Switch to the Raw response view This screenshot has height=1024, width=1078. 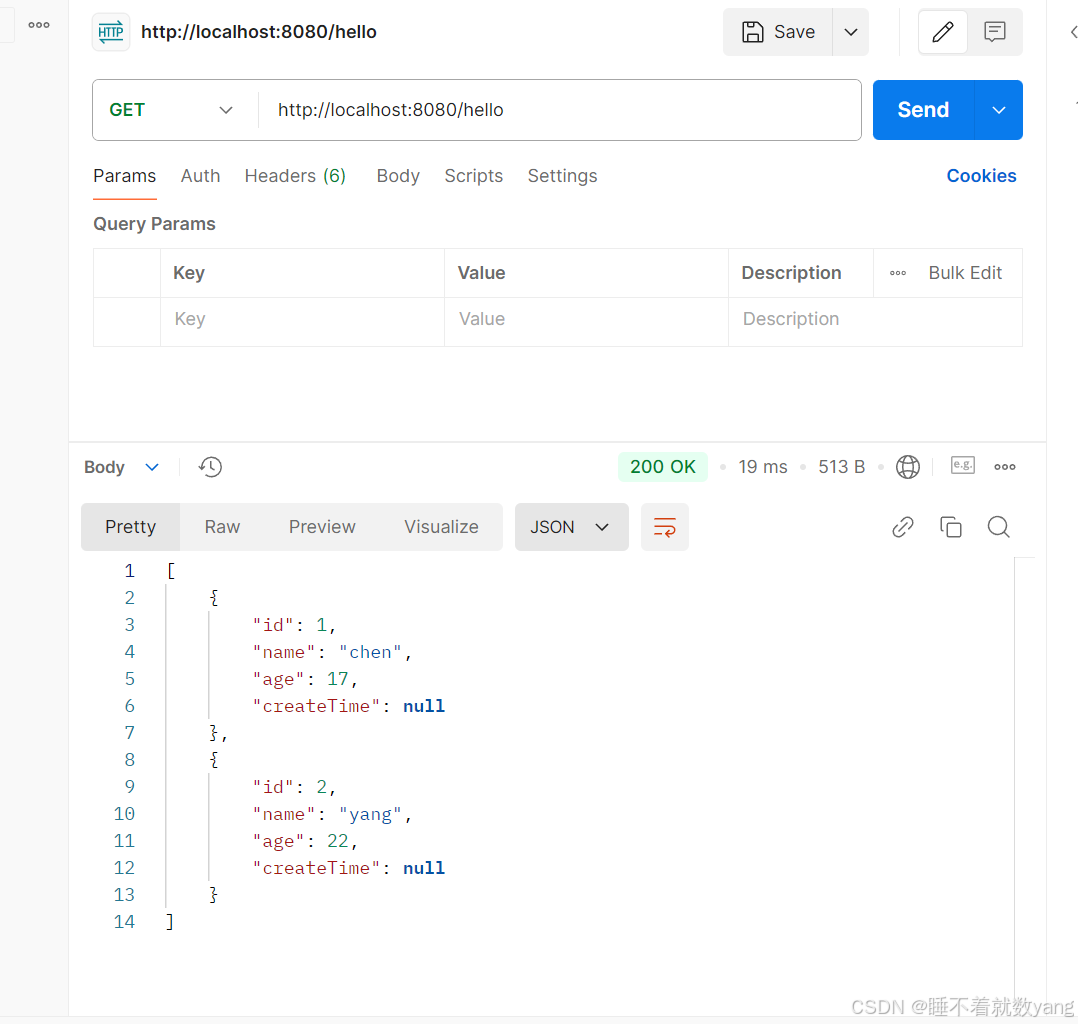coord(221,526)
